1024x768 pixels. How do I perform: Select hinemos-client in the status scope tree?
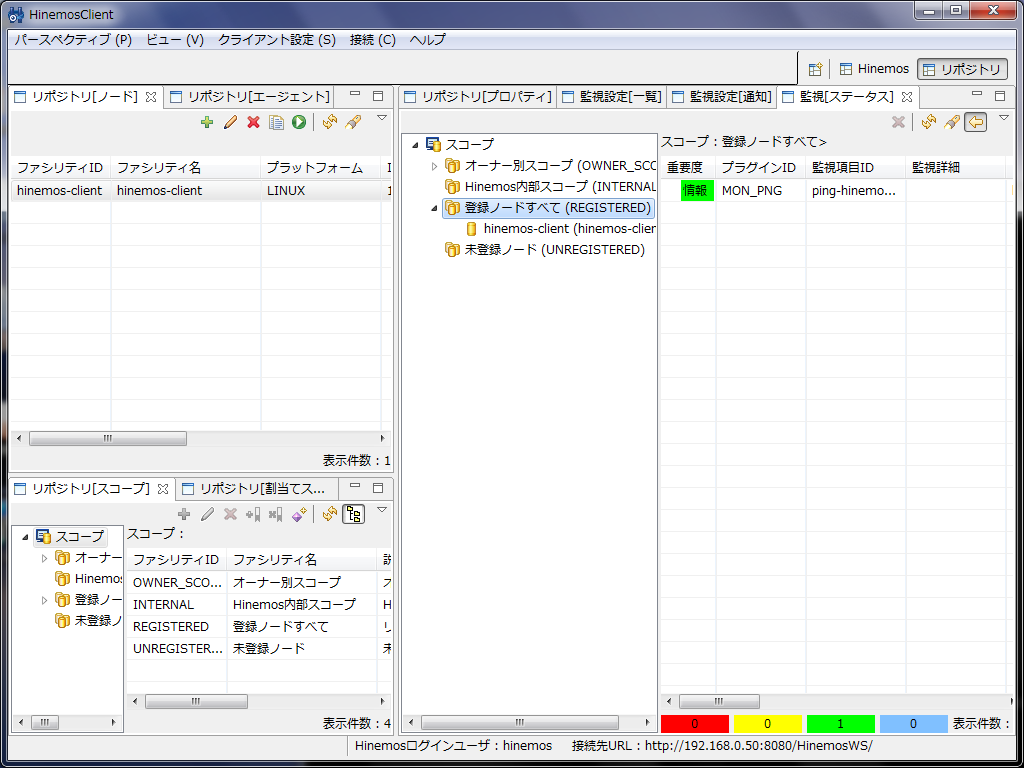(561, 229)
